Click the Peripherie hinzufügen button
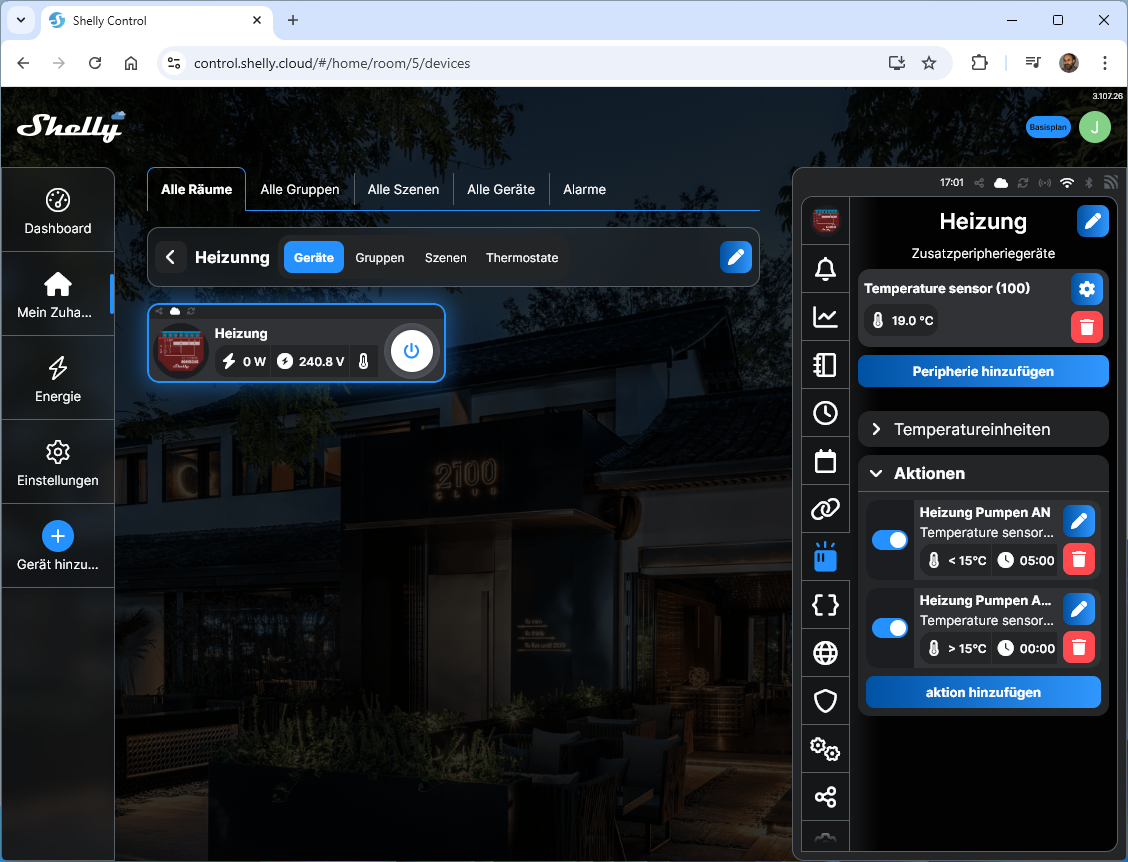Viewport: 1128px width, 862px height. [982, 371]
